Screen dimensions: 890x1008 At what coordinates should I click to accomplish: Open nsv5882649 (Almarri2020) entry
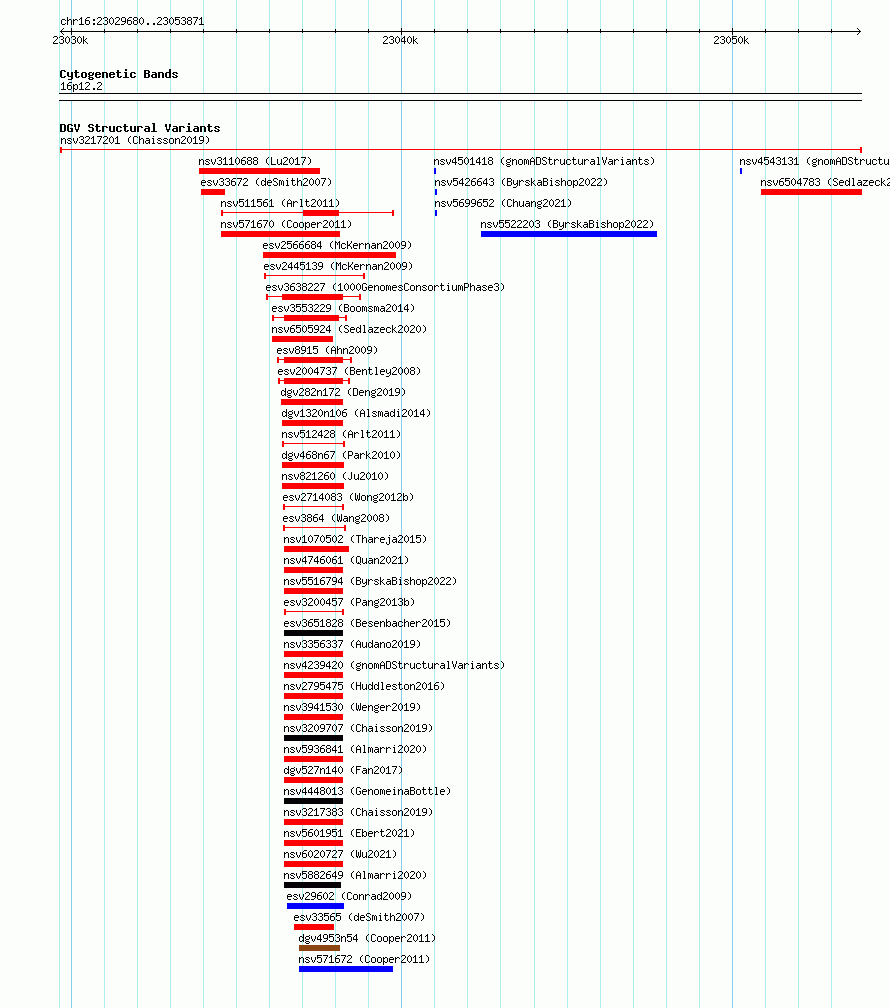point(356,876)
